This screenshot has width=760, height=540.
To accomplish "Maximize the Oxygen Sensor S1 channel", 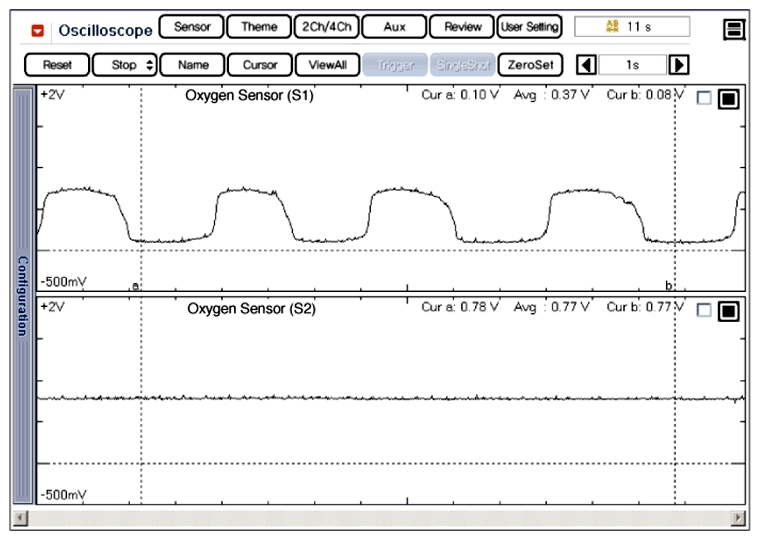I will [x=728, y=99].
